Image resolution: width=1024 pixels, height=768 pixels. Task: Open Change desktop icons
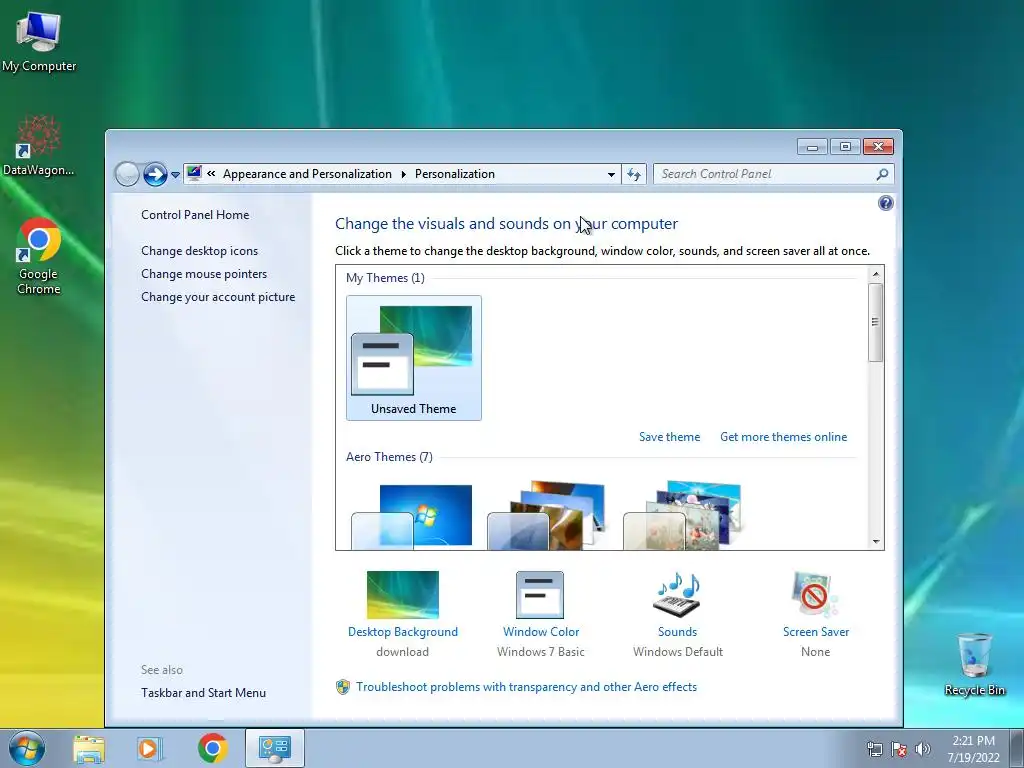click(199, 251)
